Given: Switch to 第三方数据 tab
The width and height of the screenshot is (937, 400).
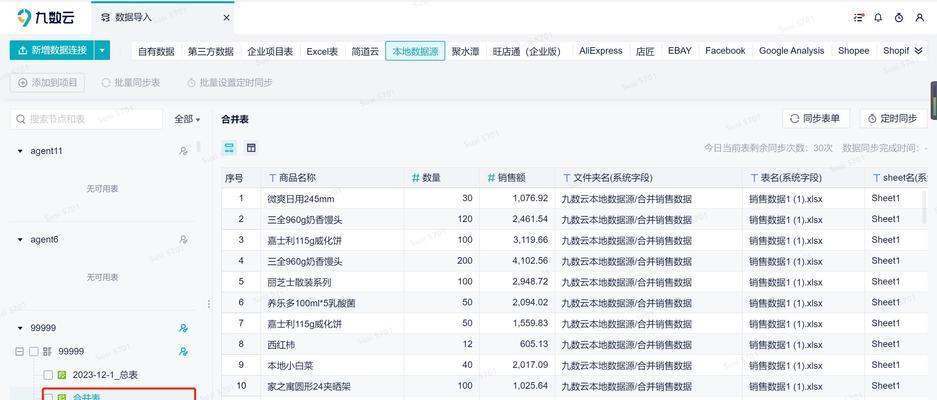Looking at the screenshot, I should coord(210,51).
